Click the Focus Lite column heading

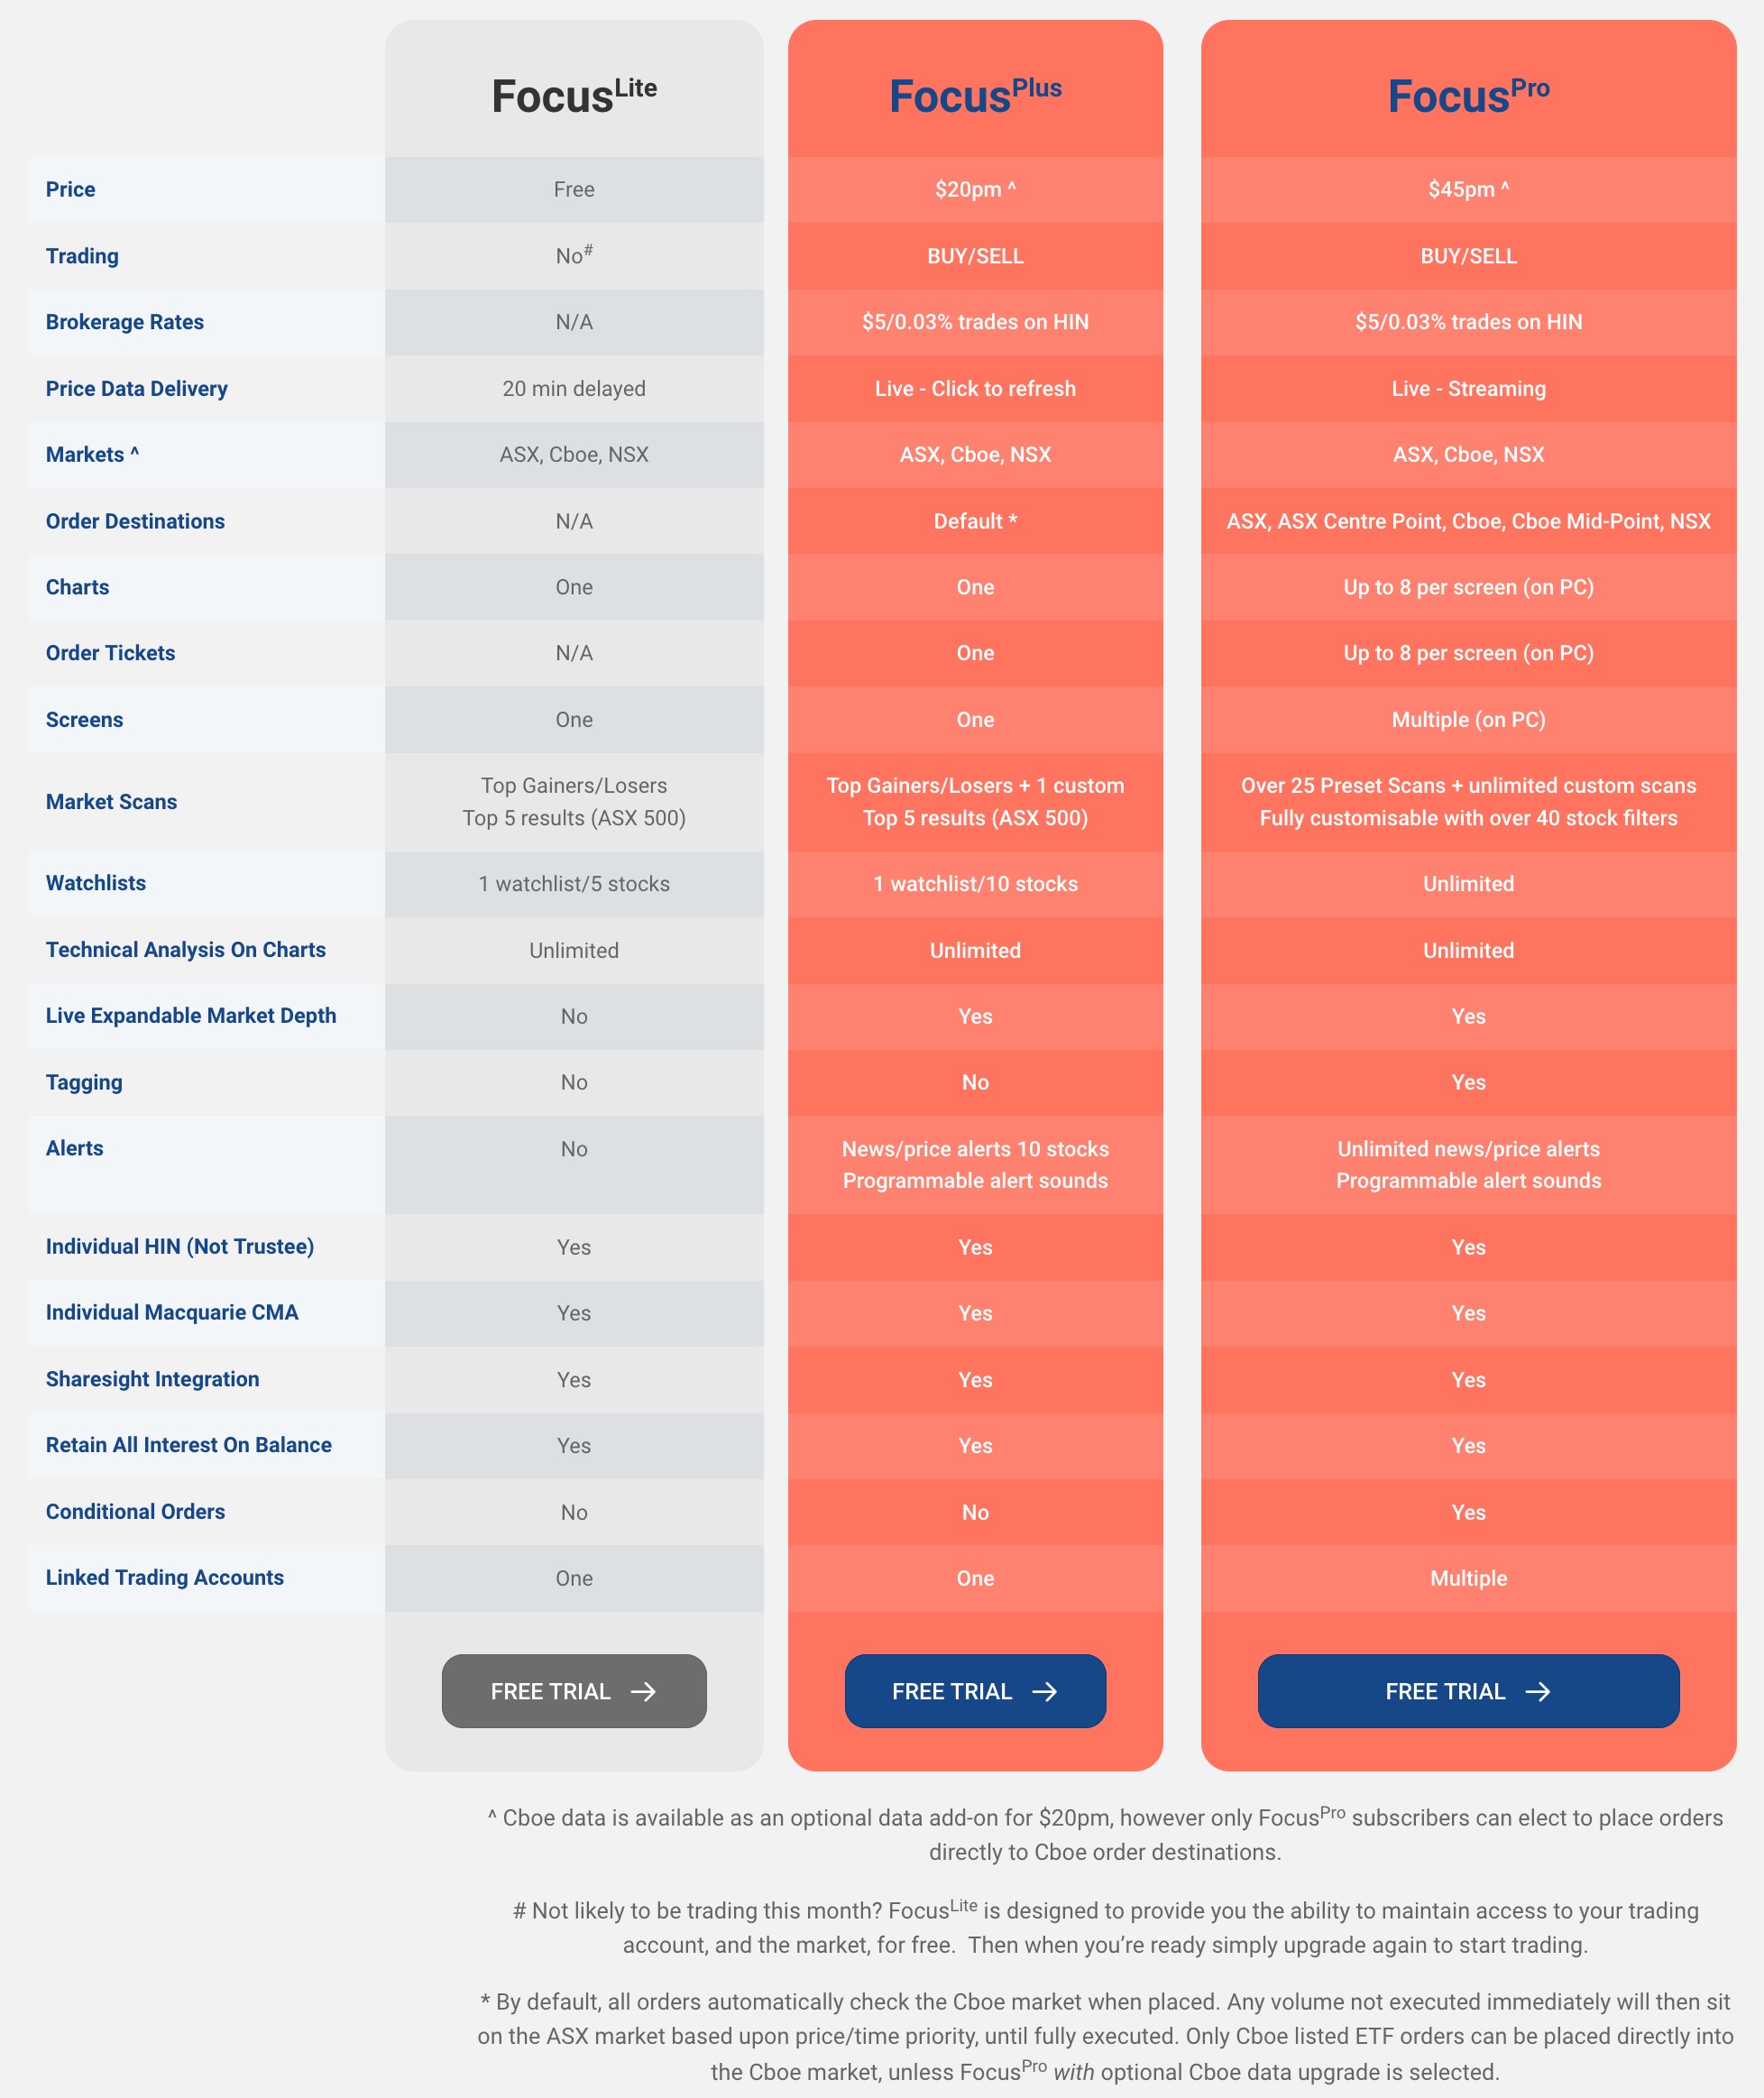573,96
